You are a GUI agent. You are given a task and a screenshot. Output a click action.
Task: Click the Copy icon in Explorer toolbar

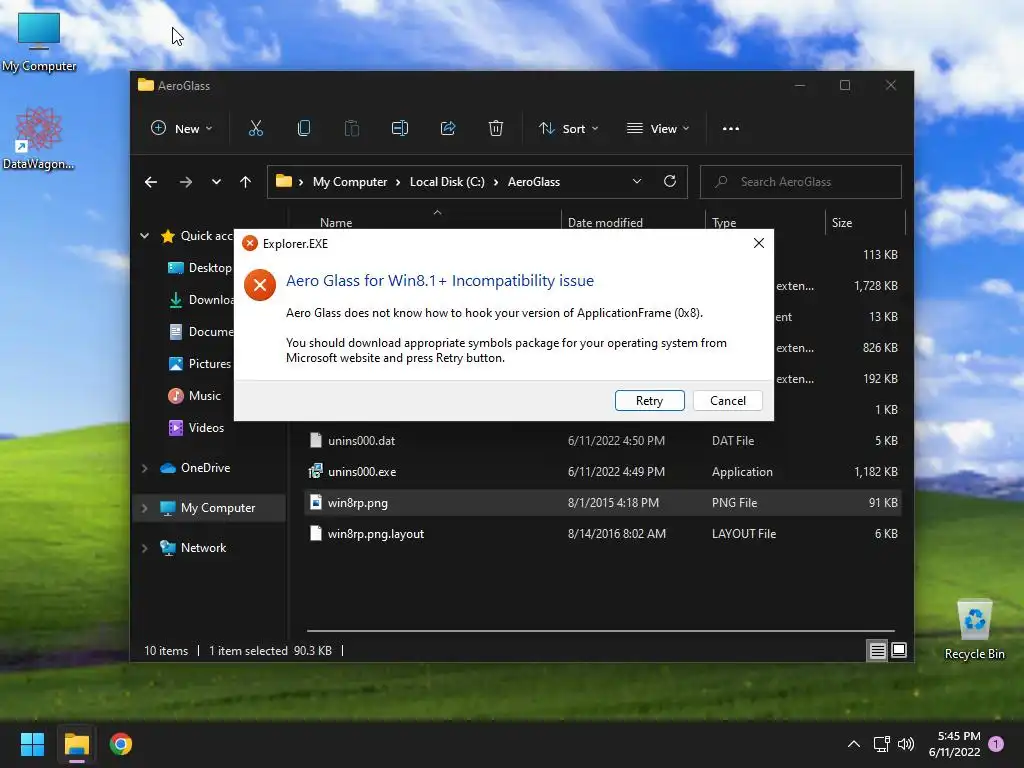tap(304, 129)
